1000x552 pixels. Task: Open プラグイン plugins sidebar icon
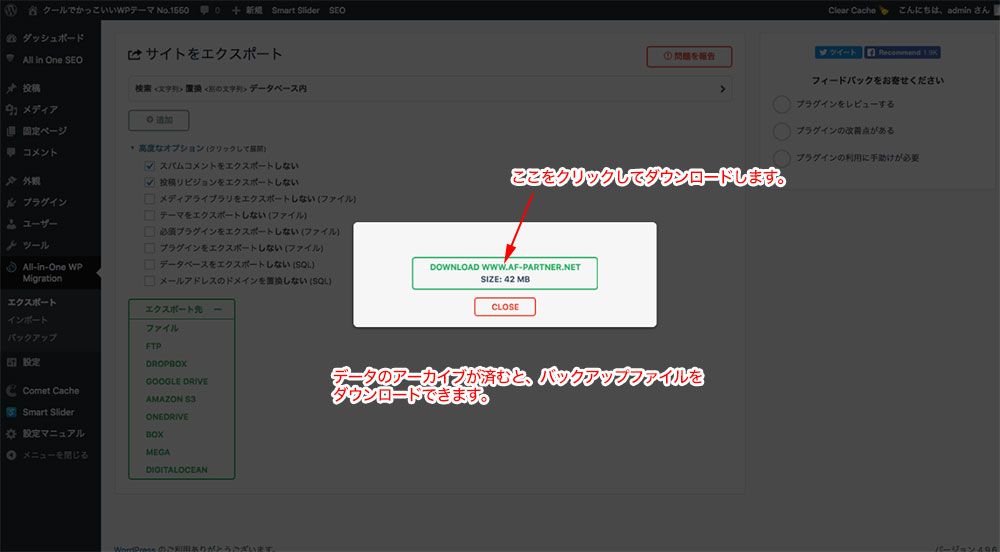click(x=11, y=202)
